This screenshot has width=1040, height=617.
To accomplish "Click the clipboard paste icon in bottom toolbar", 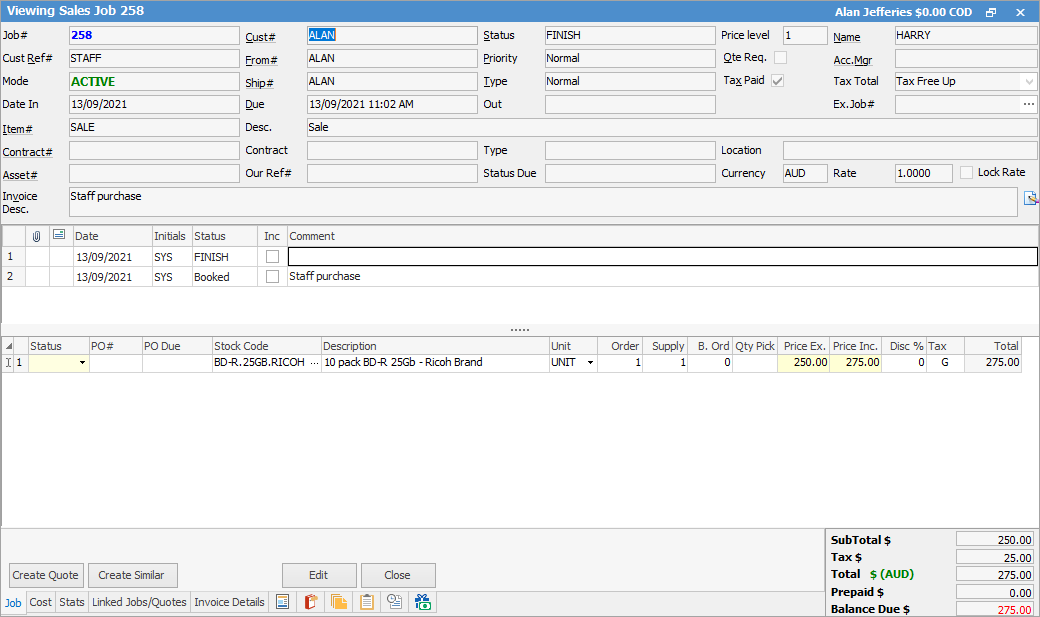I will point(367,602).
